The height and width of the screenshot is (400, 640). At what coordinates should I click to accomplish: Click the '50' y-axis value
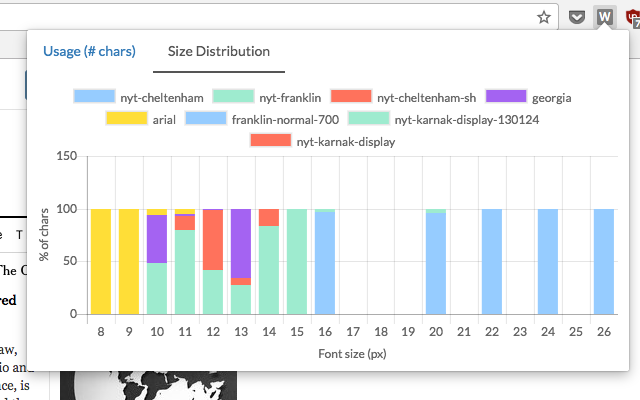pos(70,261)
